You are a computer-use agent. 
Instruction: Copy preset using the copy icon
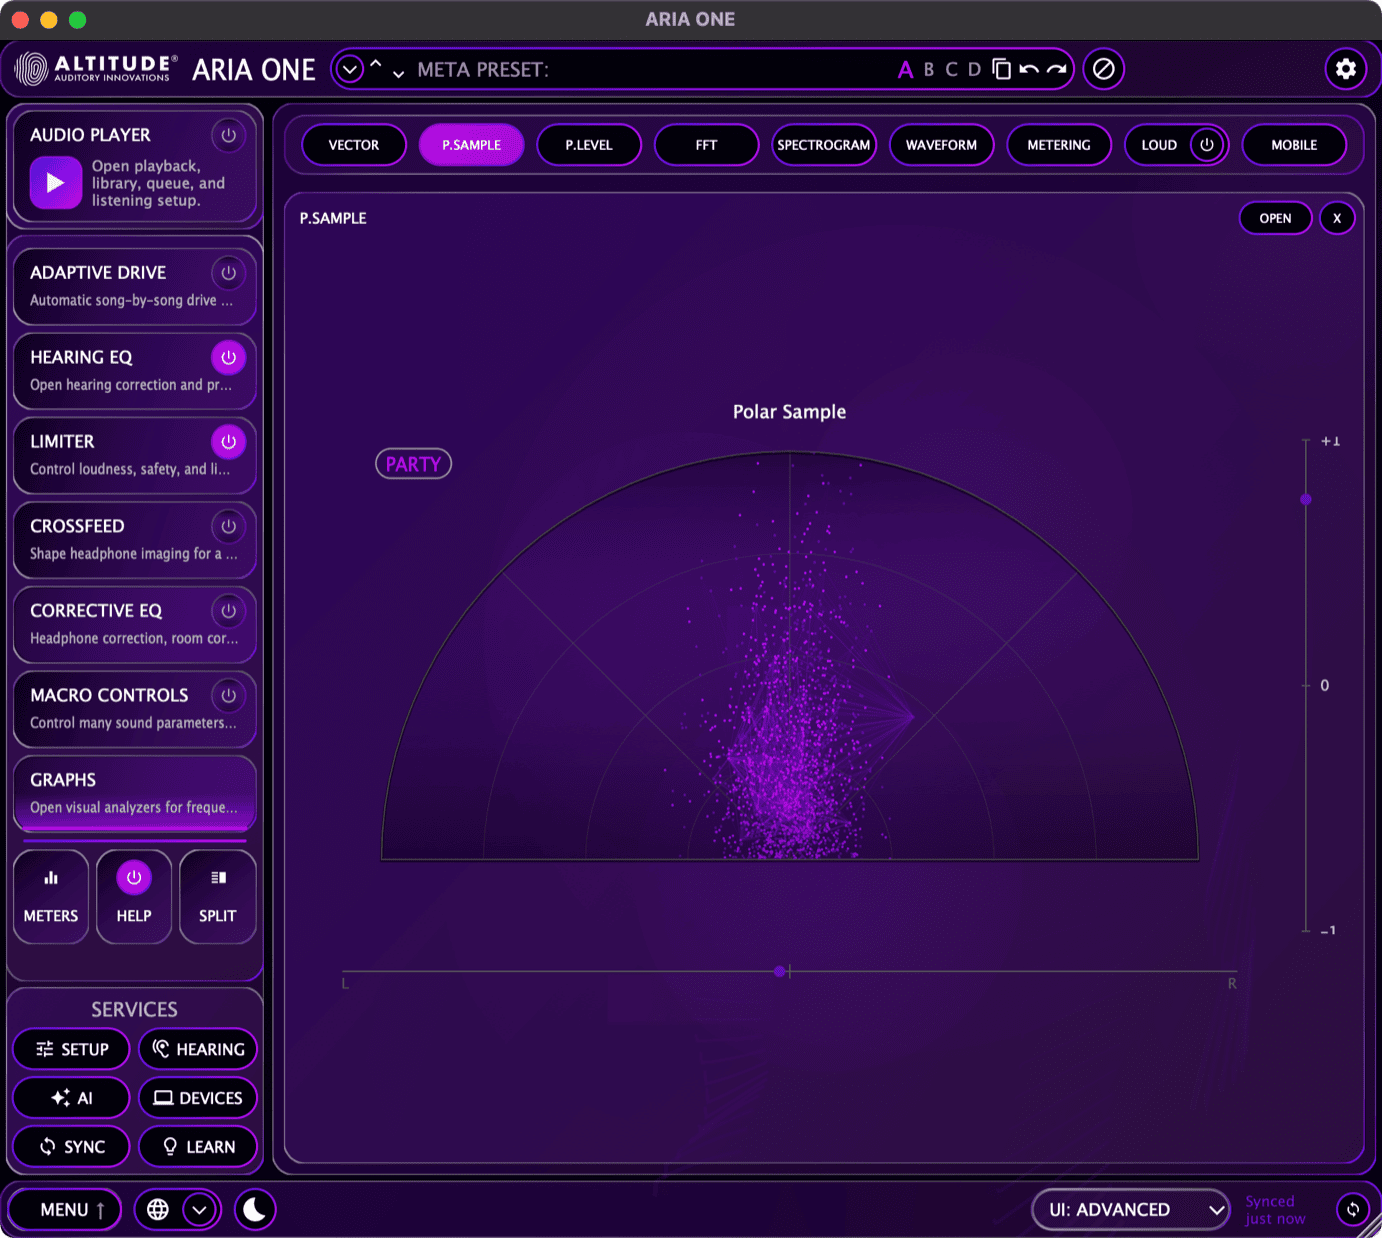click(1001, 69)
